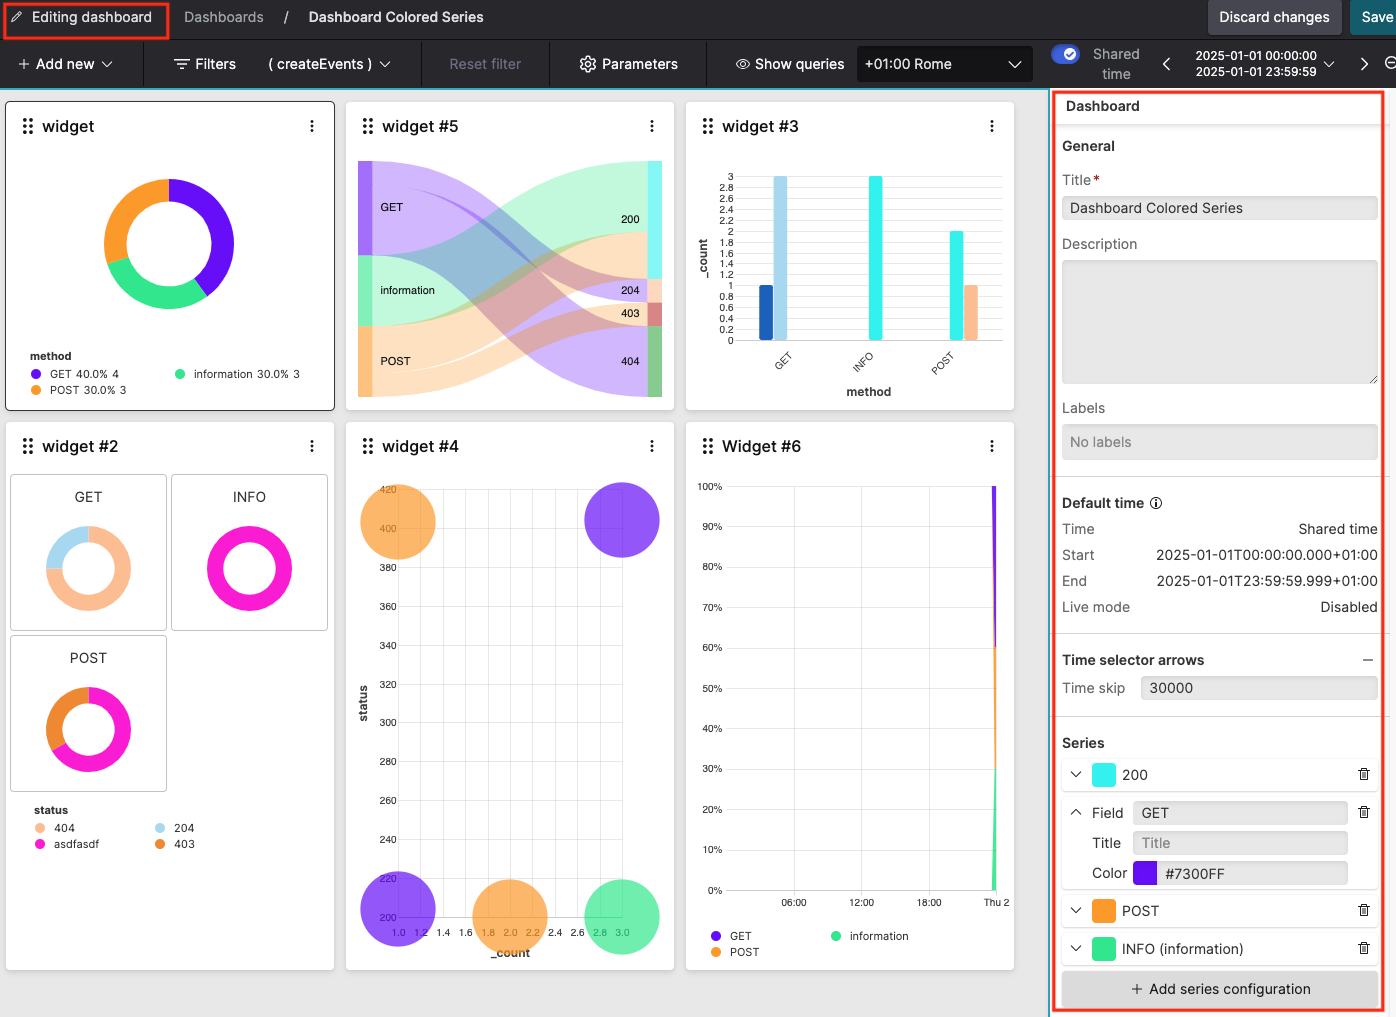This screenshot has height=1017, width=1396.
Task: Go to previous time range arrow
Action: tap(1166, 64)
